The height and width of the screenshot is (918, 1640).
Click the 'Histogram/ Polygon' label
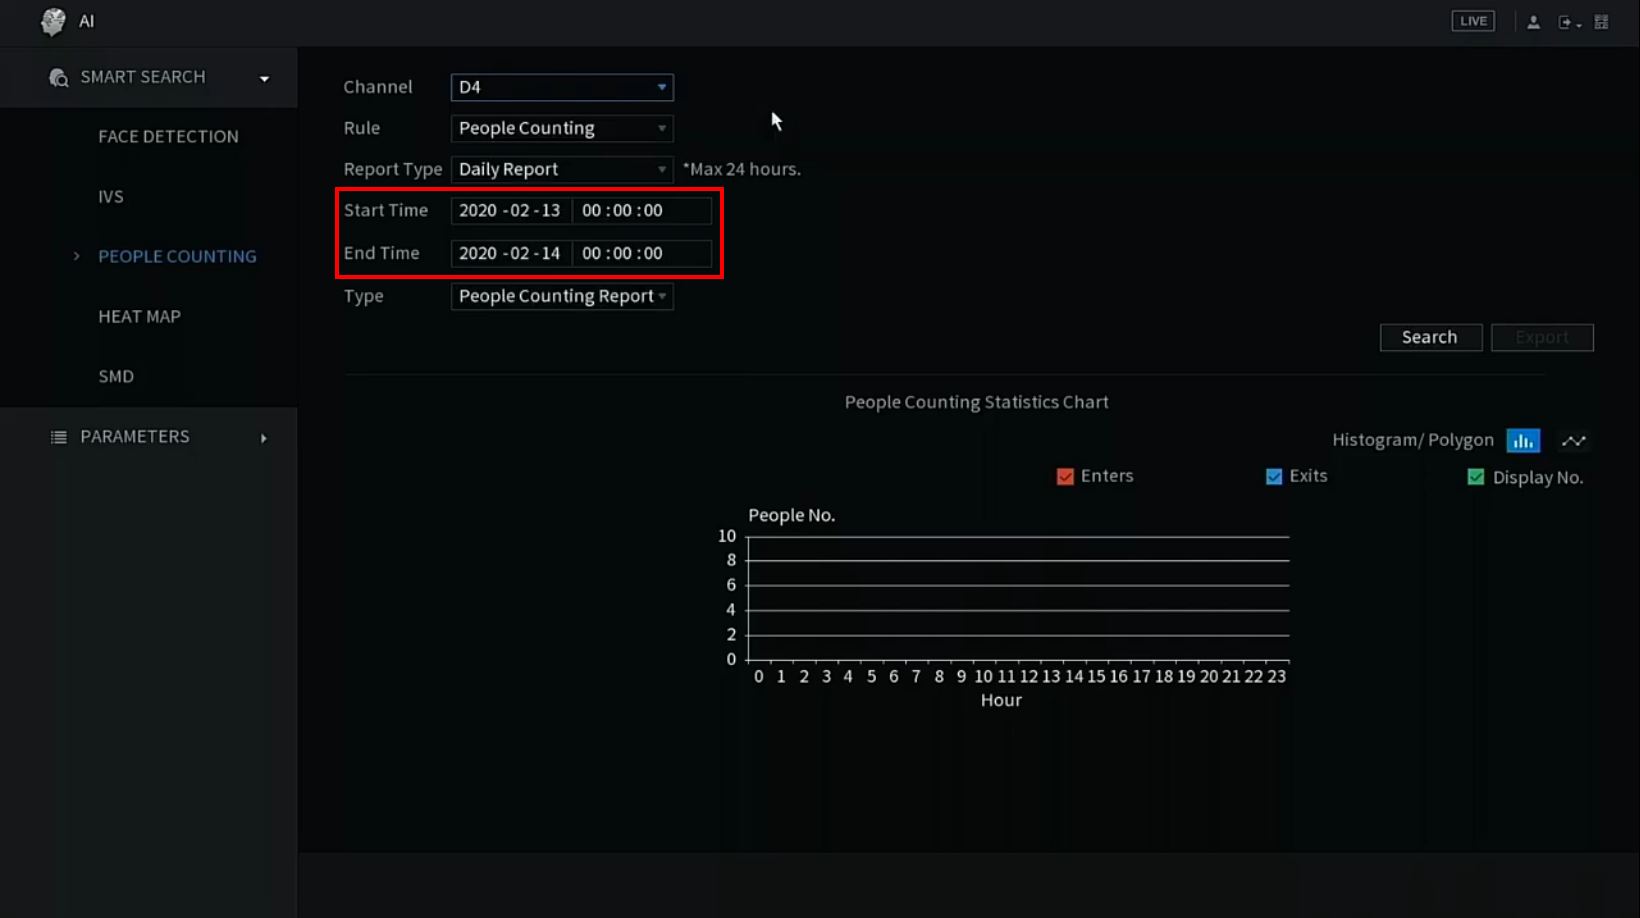(1412, 440)
